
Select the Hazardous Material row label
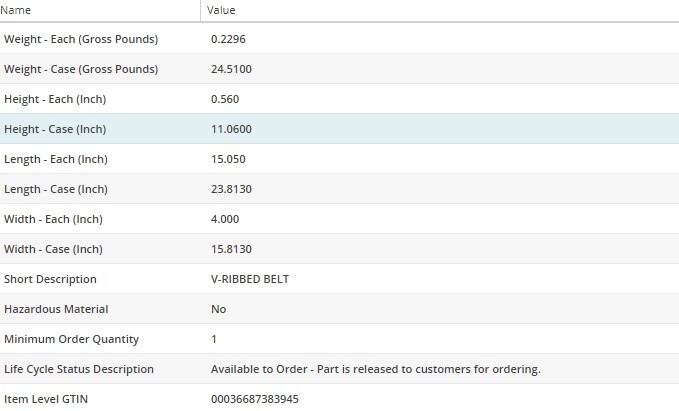pyautogui.click(x=56, y=309)
